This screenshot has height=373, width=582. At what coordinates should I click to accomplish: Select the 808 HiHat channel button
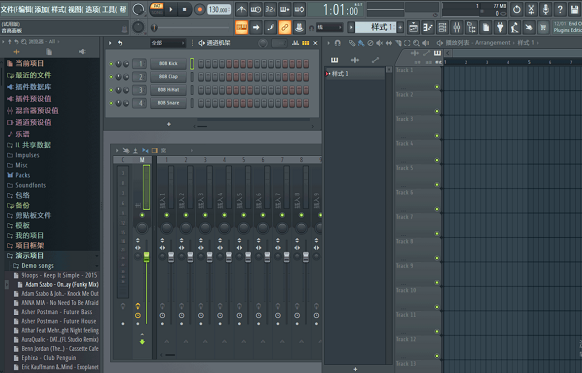coord(168,89)
